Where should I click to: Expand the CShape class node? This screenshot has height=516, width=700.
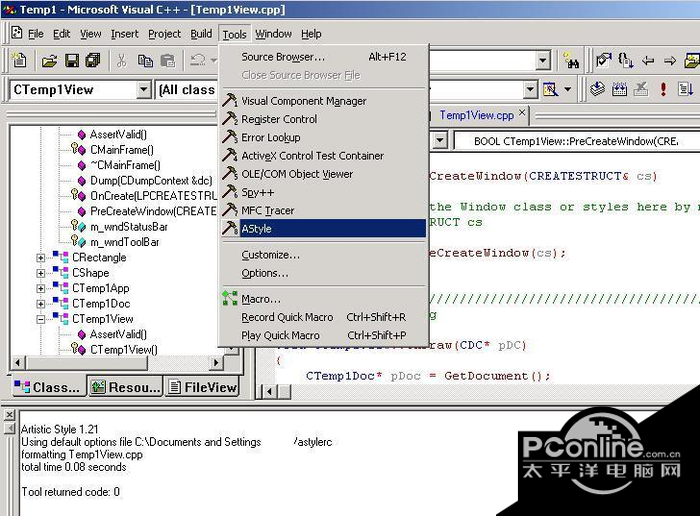[41, 273]
